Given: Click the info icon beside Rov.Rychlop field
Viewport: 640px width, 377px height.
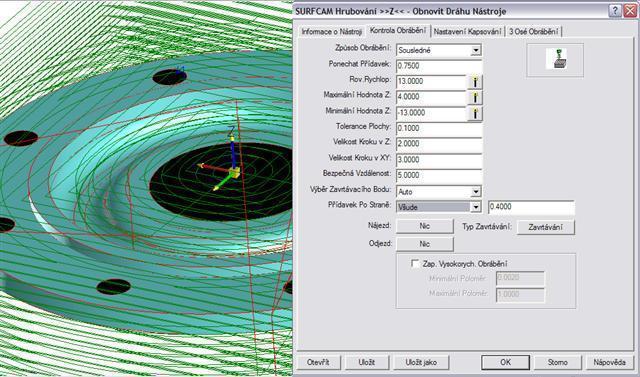Looking at the screenshot, I should pyautogui.click(x=474, y=82).
